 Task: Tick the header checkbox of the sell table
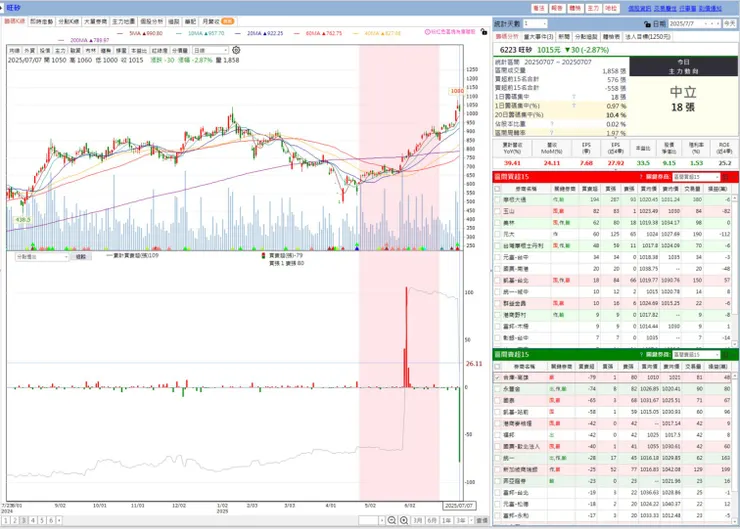click(497, 367)
